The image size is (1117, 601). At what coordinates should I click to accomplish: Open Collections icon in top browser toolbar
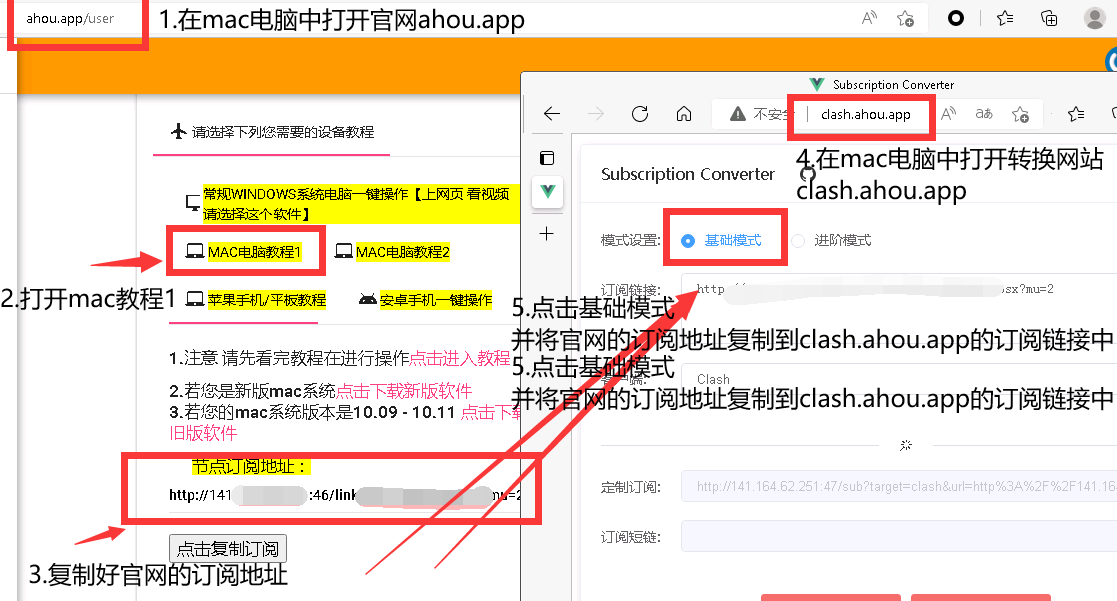[1049, 18]
